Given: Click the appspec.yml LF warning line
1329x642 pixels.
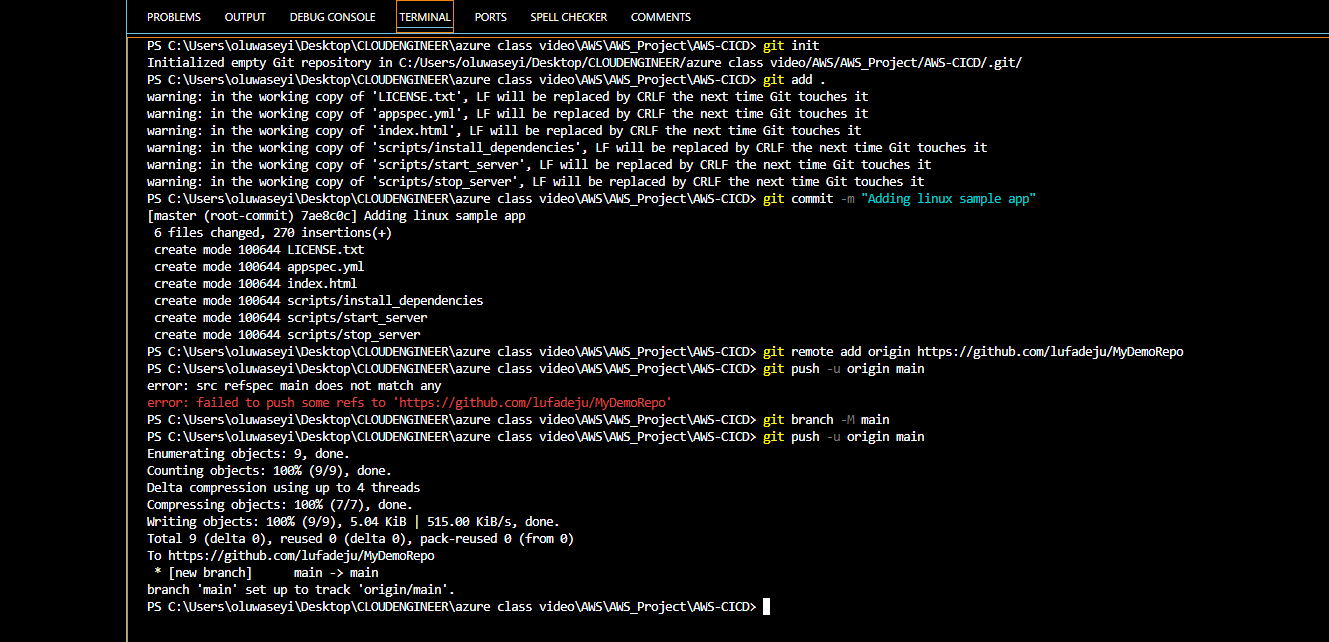Looking at the screenshot, I should coord(507,114).
